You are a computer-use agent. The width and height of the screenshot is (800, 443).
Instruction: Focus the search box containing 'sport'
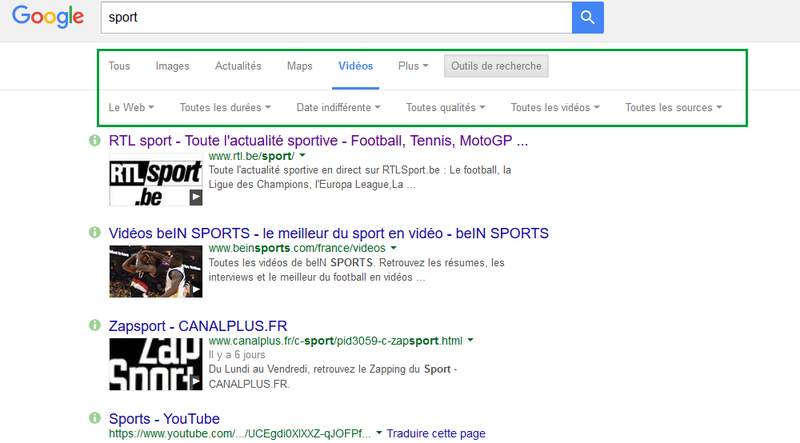click(x=336, y=17)
